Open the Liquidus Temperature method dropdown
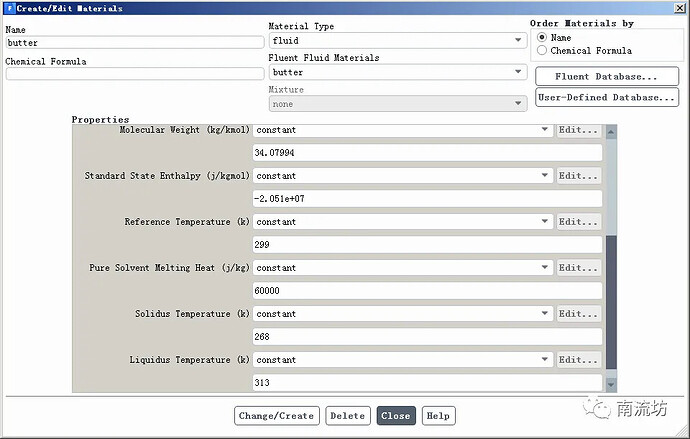Viewport: 690px width, 439px height. (x=403, y=360)
